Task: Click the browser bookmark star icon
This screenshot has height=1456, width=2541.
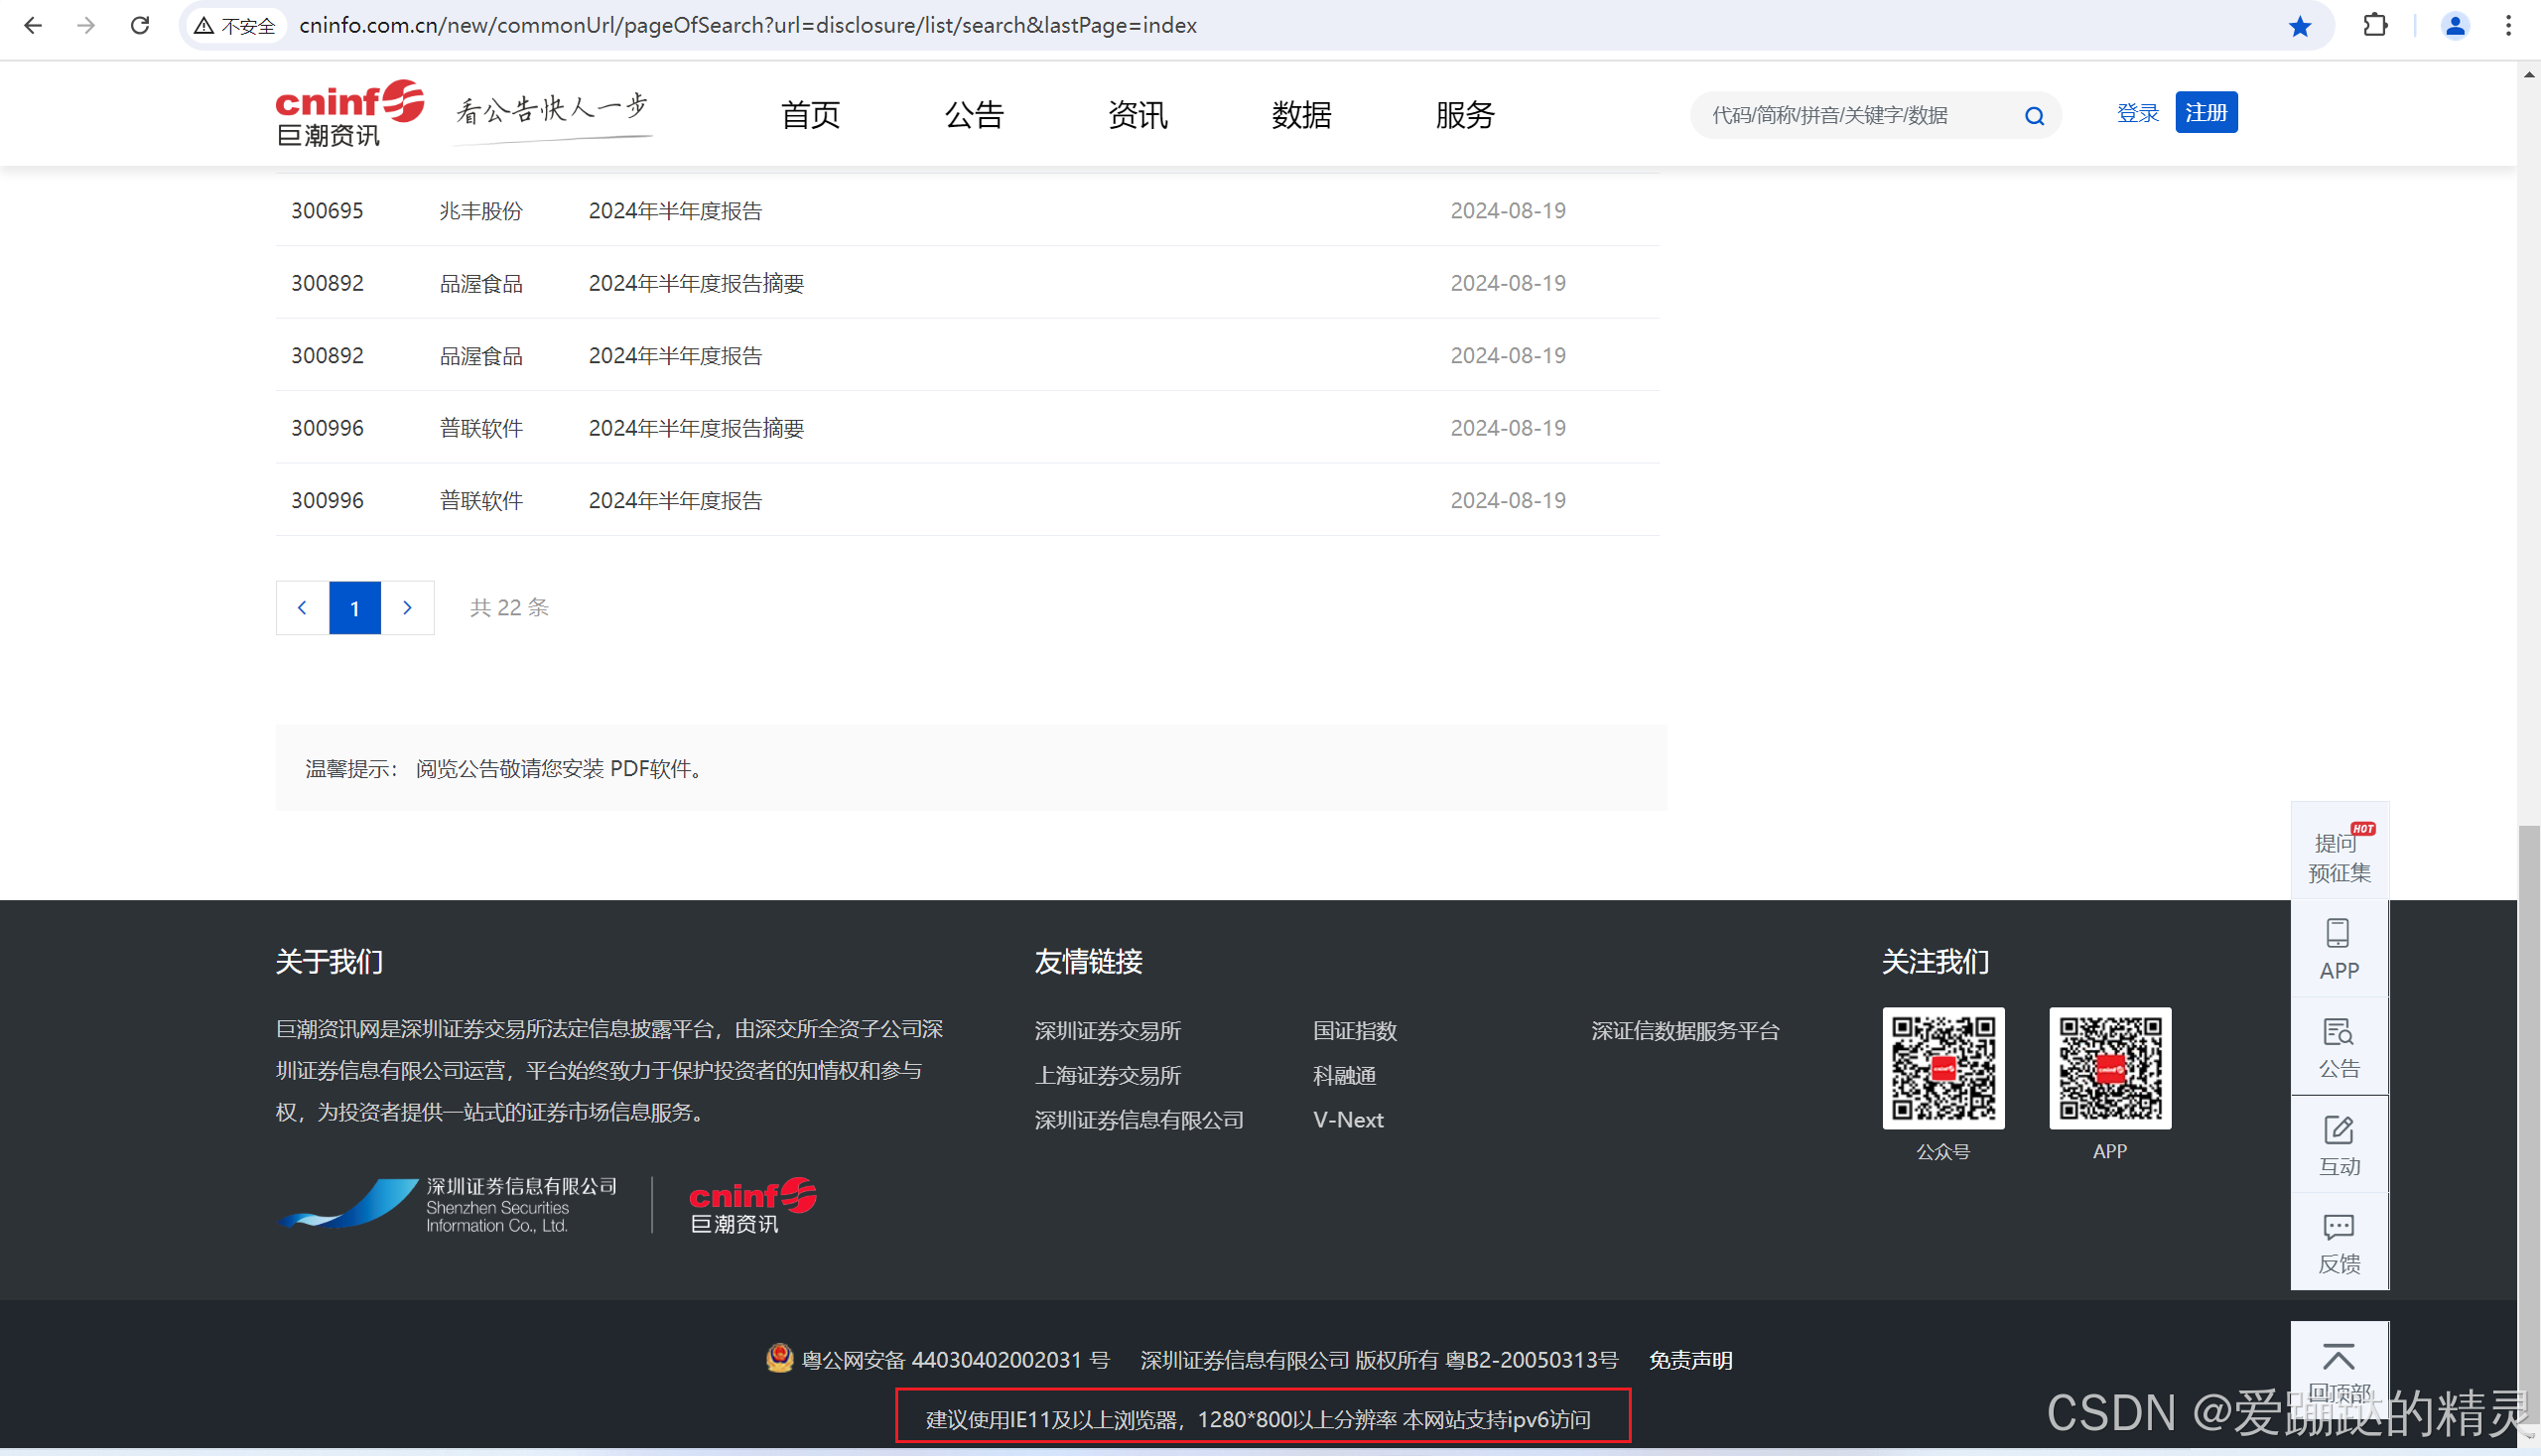Action: [2299, 26]
